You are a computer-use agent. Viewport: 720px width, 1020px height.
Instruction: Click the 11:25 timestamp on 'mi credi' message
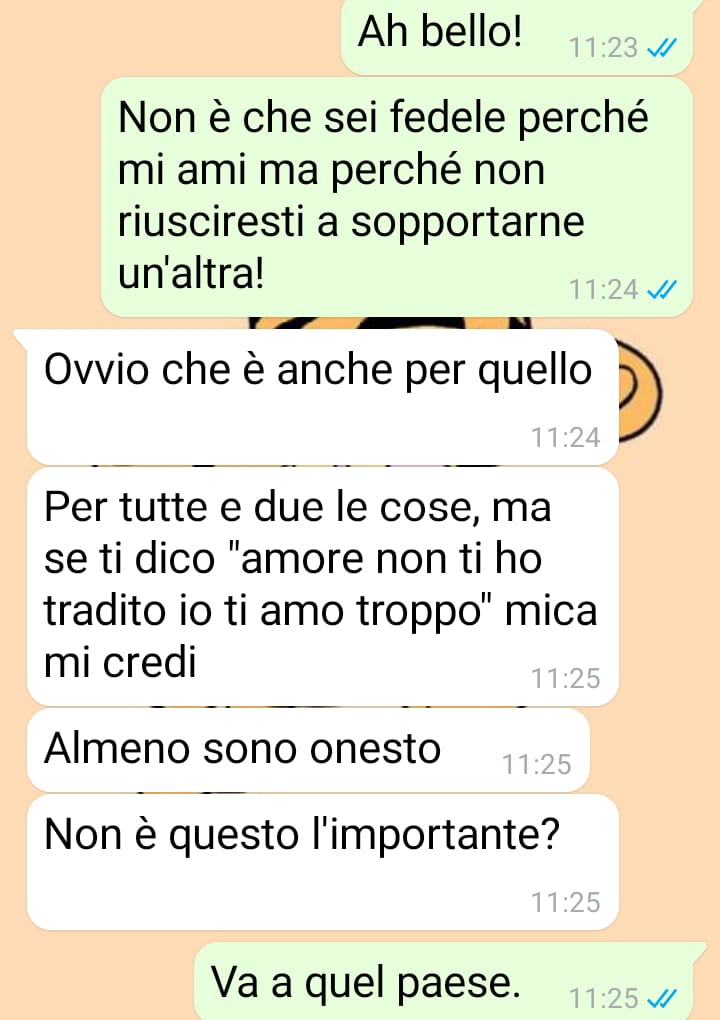pyautogui.click(x=565, y=678)
